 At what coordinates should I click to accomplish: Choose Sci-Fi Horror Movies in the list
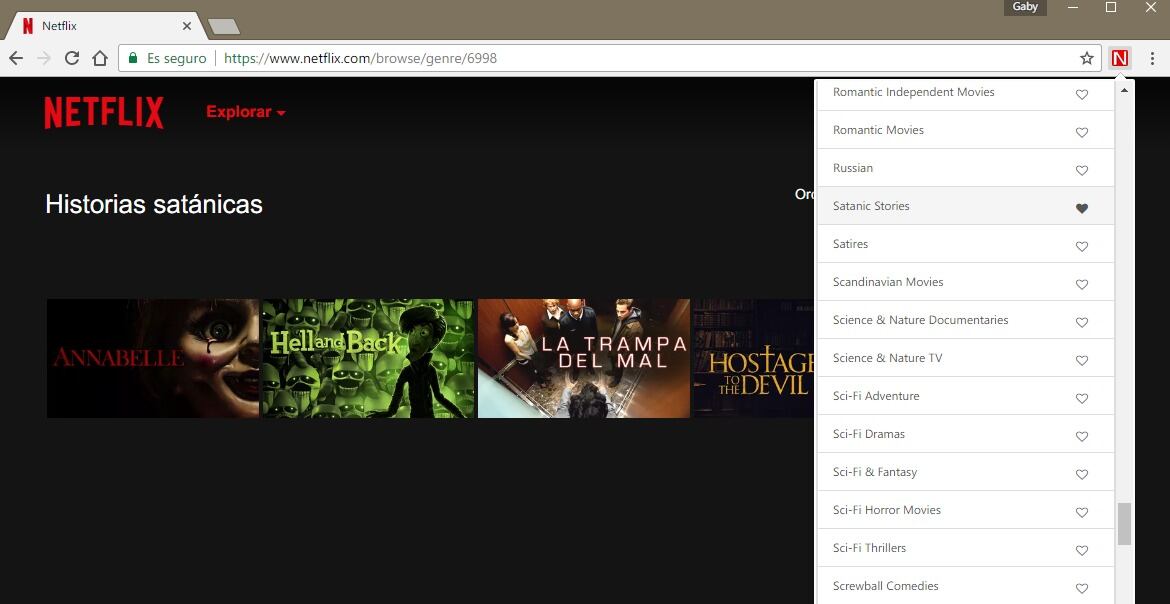click(886, 510)
